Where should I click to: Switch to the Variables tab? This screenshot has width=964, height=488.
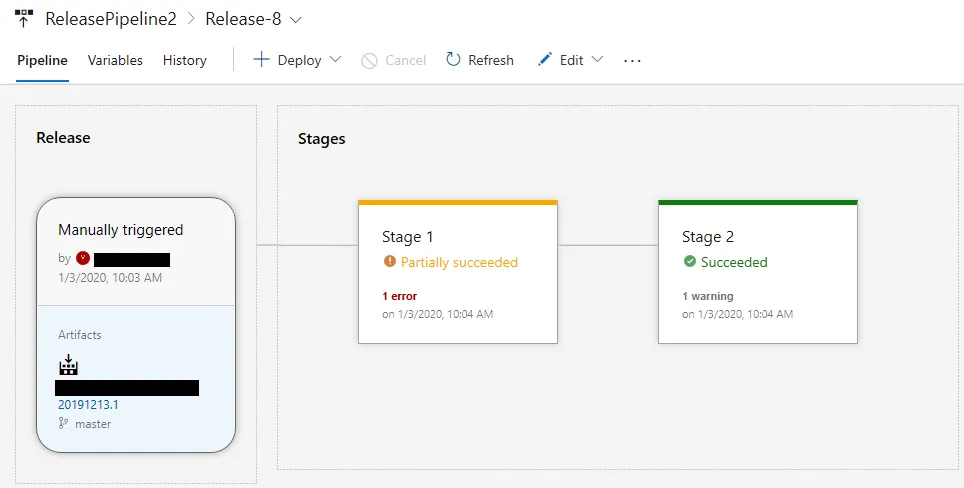(115, 60)
